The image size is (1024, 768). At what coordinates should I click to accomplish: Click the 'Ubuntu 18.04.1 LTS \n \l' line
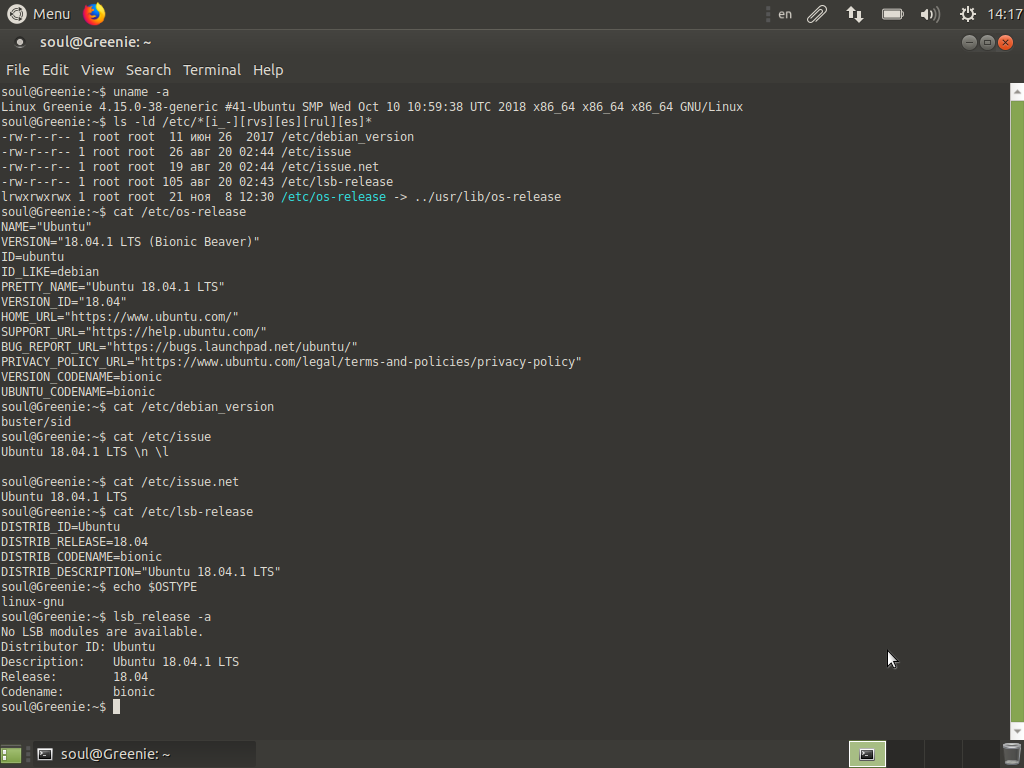84,453
